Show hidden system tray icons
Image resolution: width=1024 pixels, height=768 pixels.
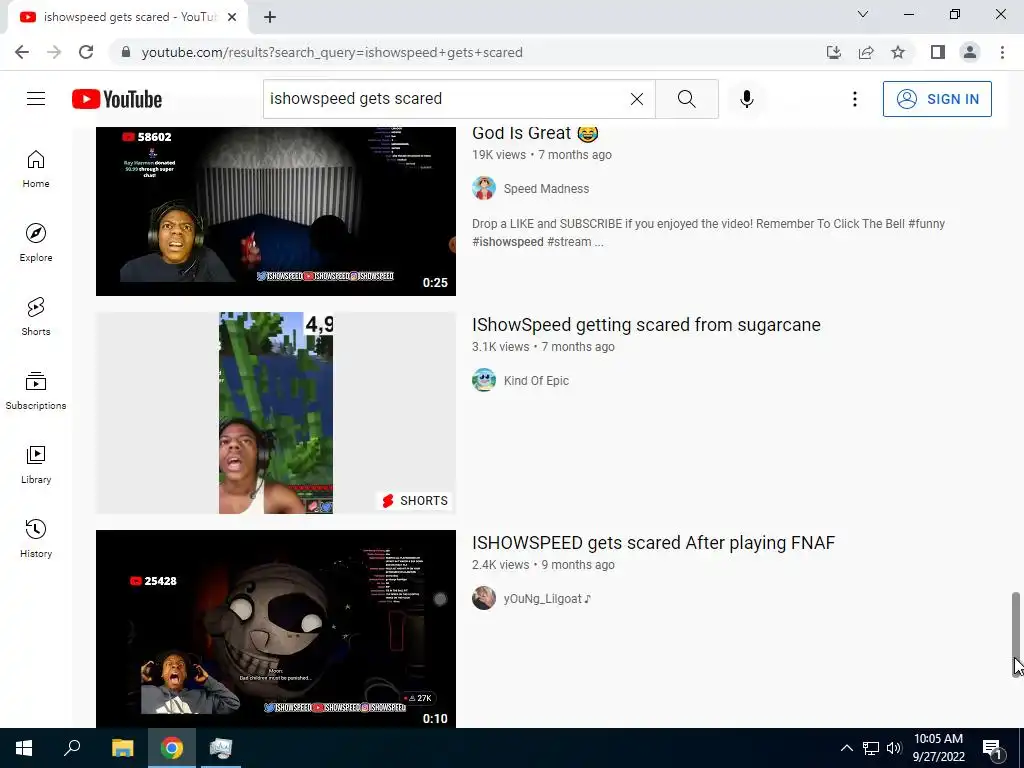pyautogui.click(x=846, y=748)
